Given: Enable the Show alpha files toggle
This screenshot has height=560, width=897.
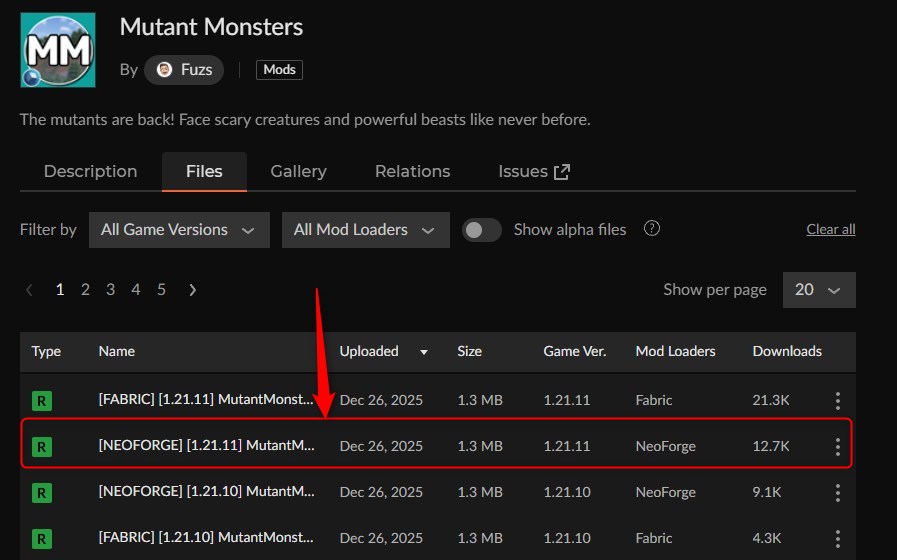Looking at the screenshot, I should click(x=482, y=230).
